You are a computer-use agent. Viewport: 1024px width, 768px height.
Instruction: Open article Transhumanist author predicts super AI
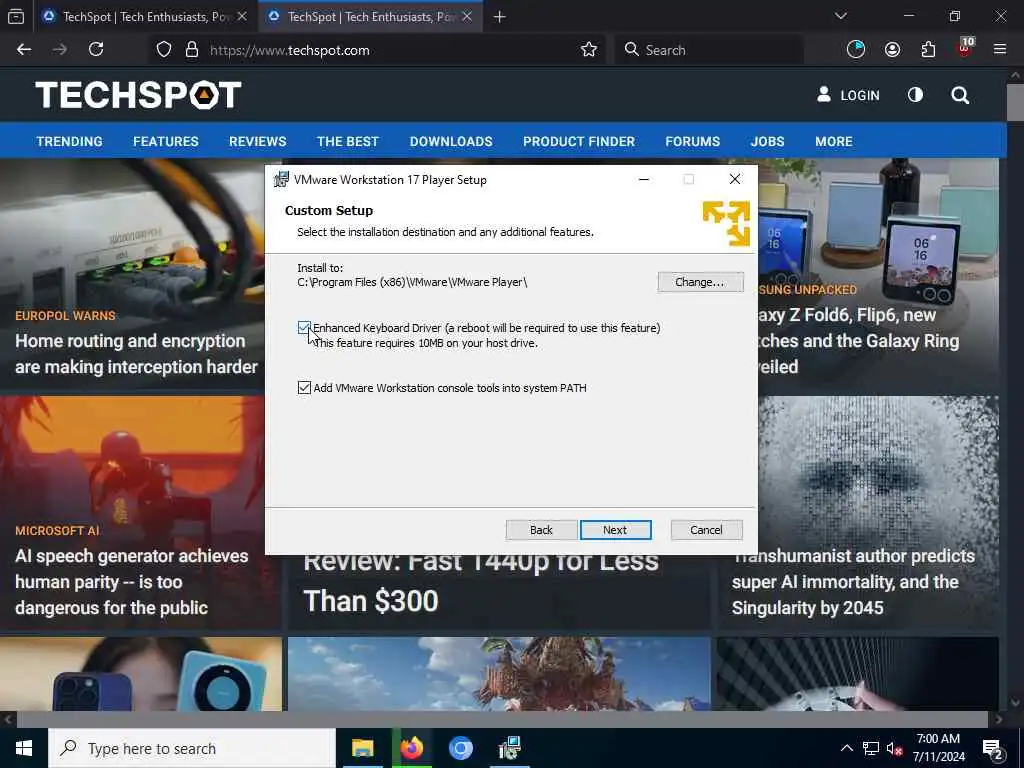point(854,582)
